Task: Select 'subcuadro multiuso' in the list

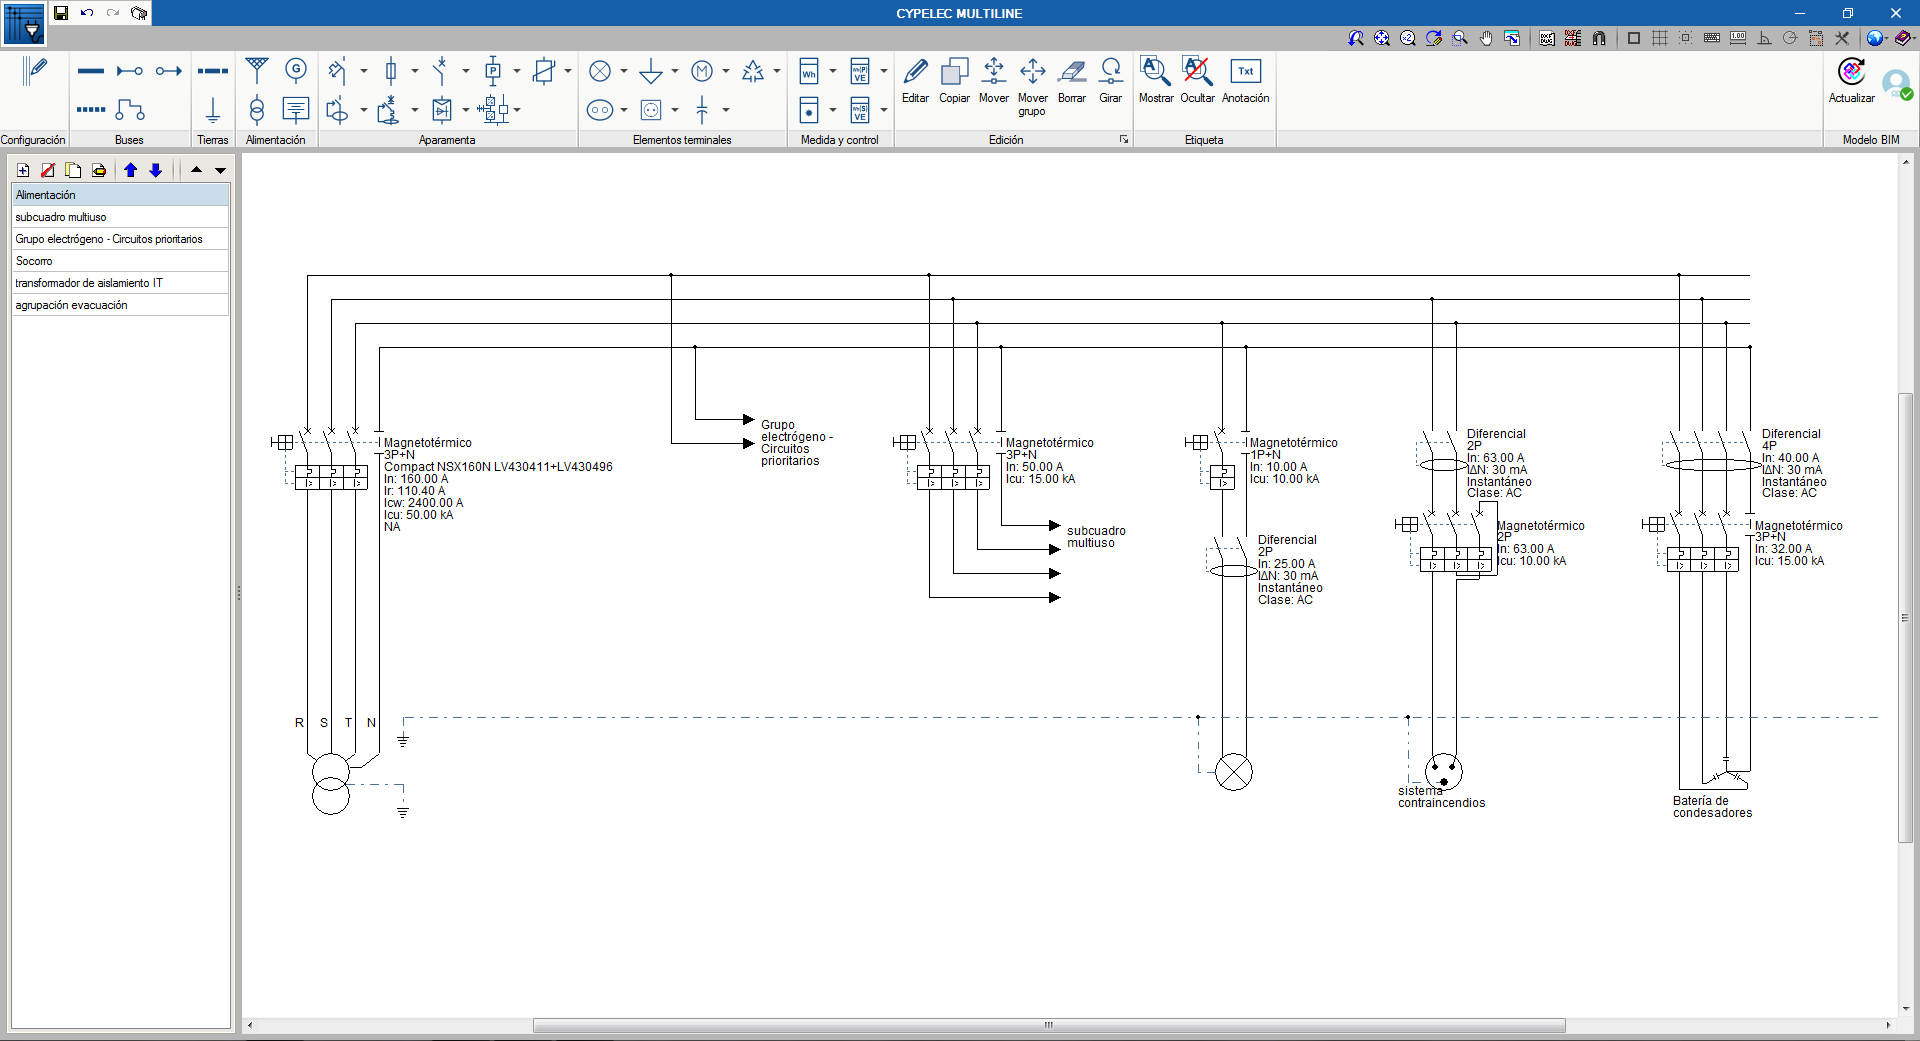Action: pos(61,217)
